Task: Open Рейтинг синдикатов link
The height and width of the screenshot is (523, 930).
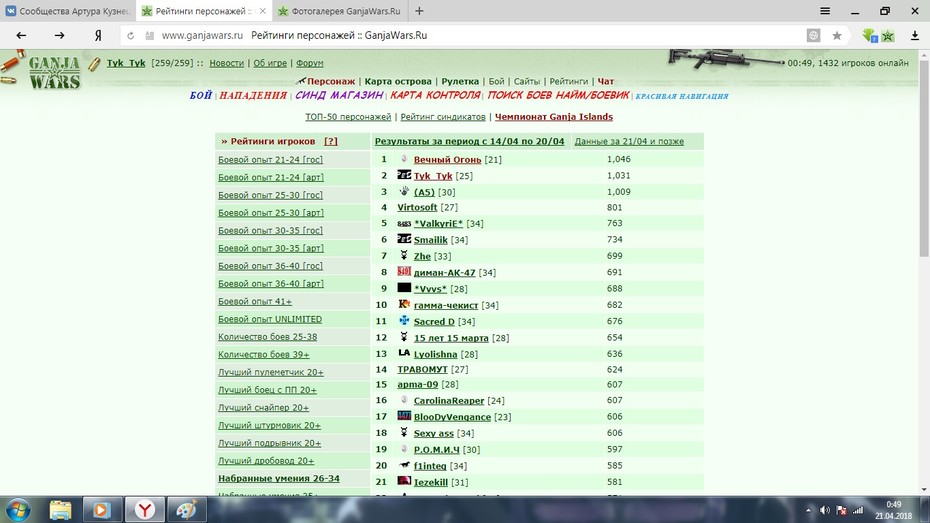Action: click(443, 117)
